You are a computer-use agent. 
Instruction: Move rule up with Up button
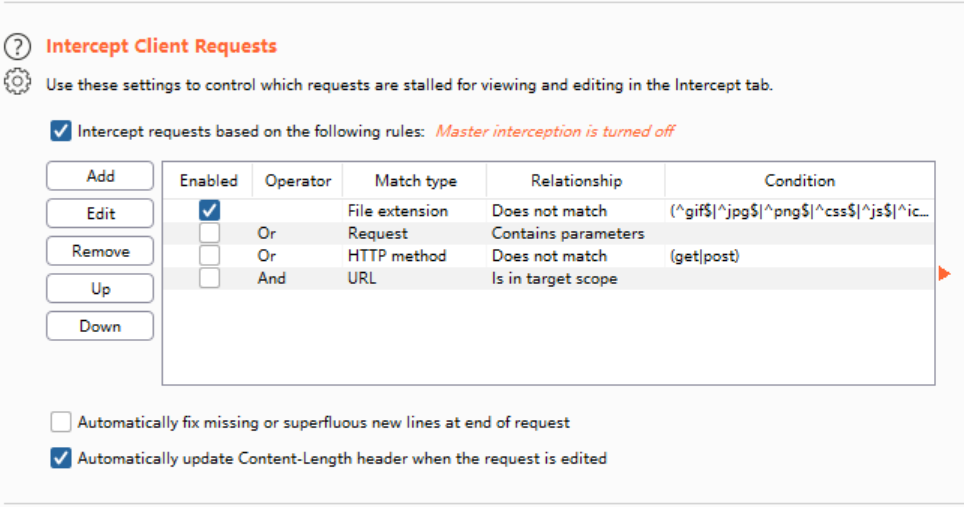(x=100, y=289)
